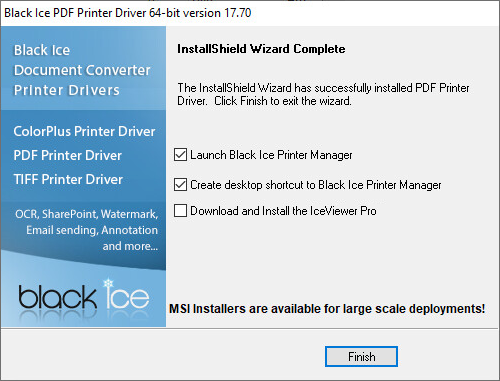Disable Create desktop shortcut checkbox
This screenshot has width=500, height=381.
180,184
